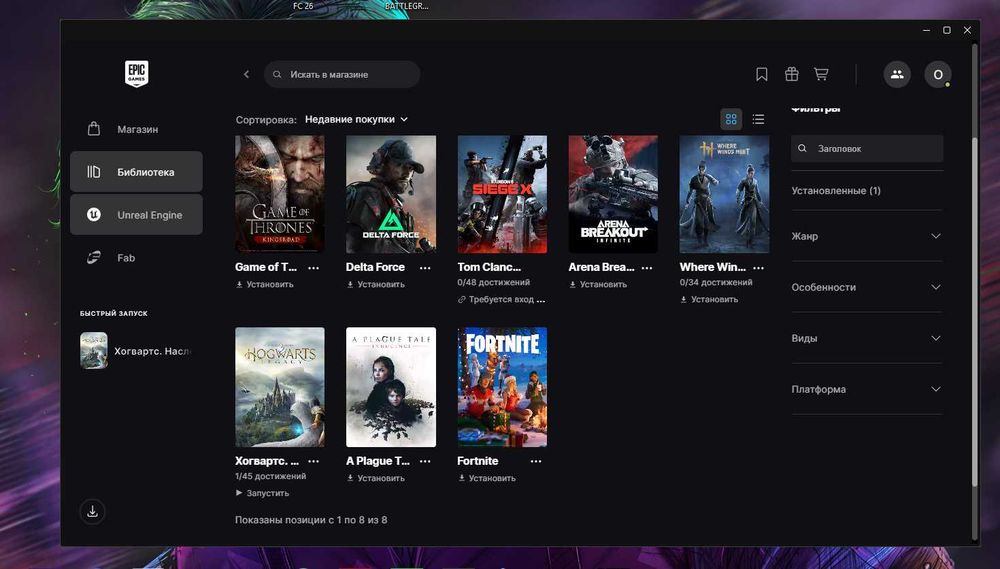The image size is (1000, 569).
Task: Click 0/48 достижений text
Action: 494,283
